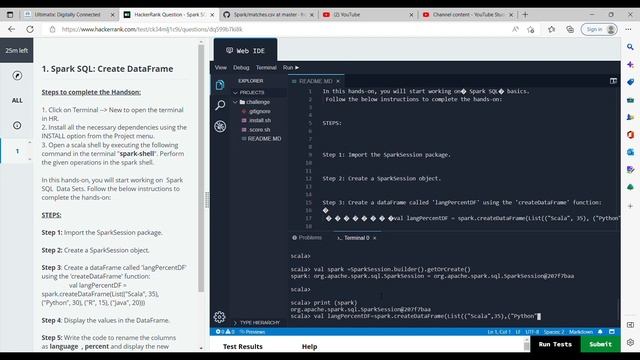
Task: Click the Markdown language mode in status bar
Action: tap(581, 332)
